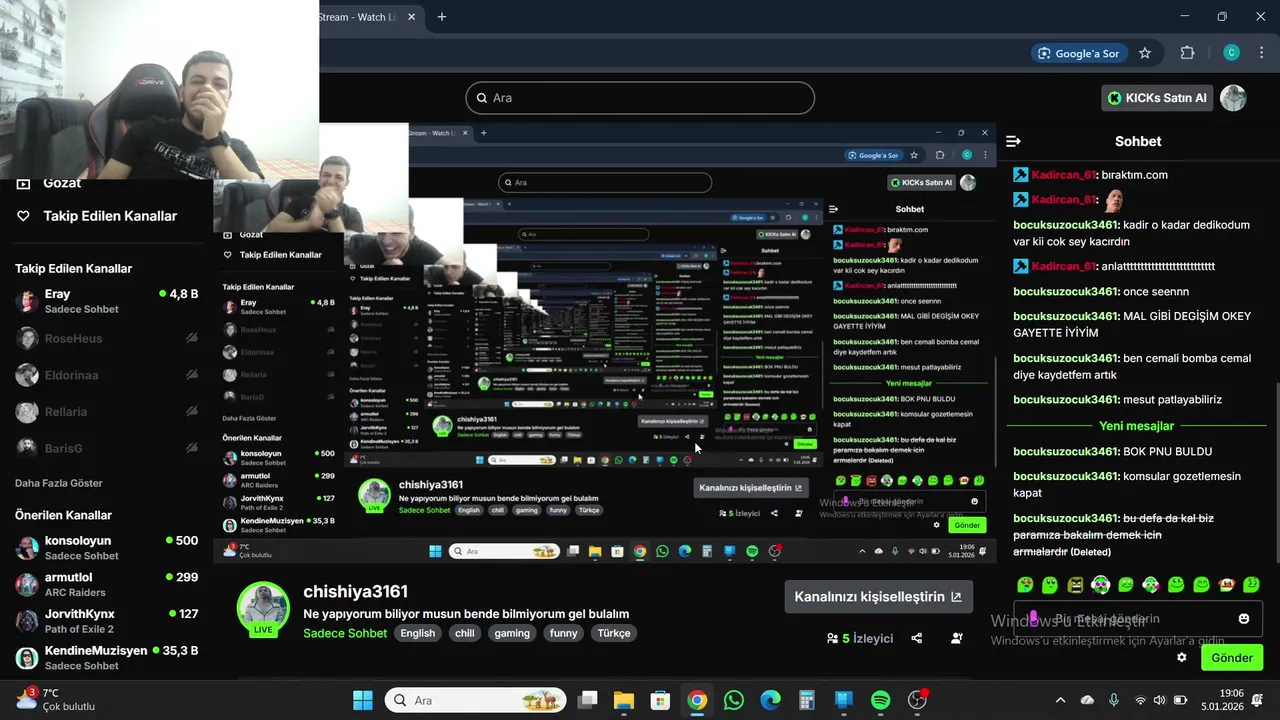Send message with Gönder button
Viewport: 1280px width, 720px height.
(1232, 658)
